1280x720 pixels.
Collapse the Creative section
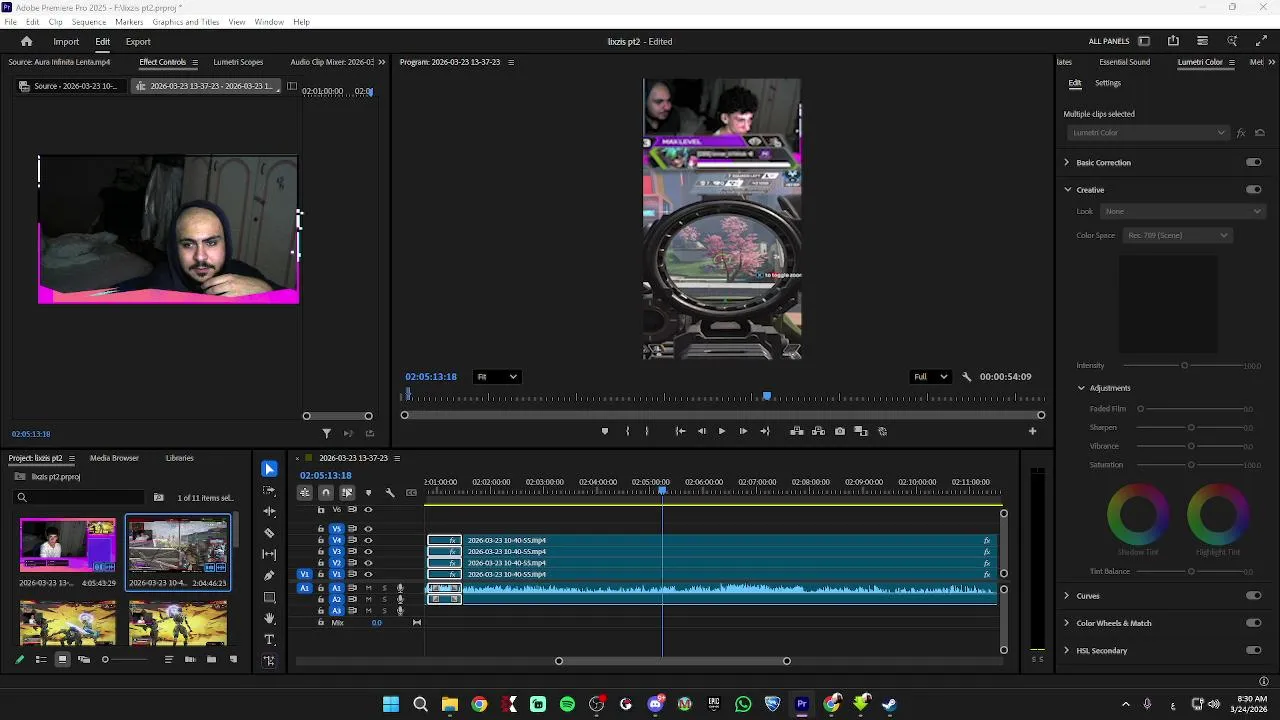[1067, 189]
